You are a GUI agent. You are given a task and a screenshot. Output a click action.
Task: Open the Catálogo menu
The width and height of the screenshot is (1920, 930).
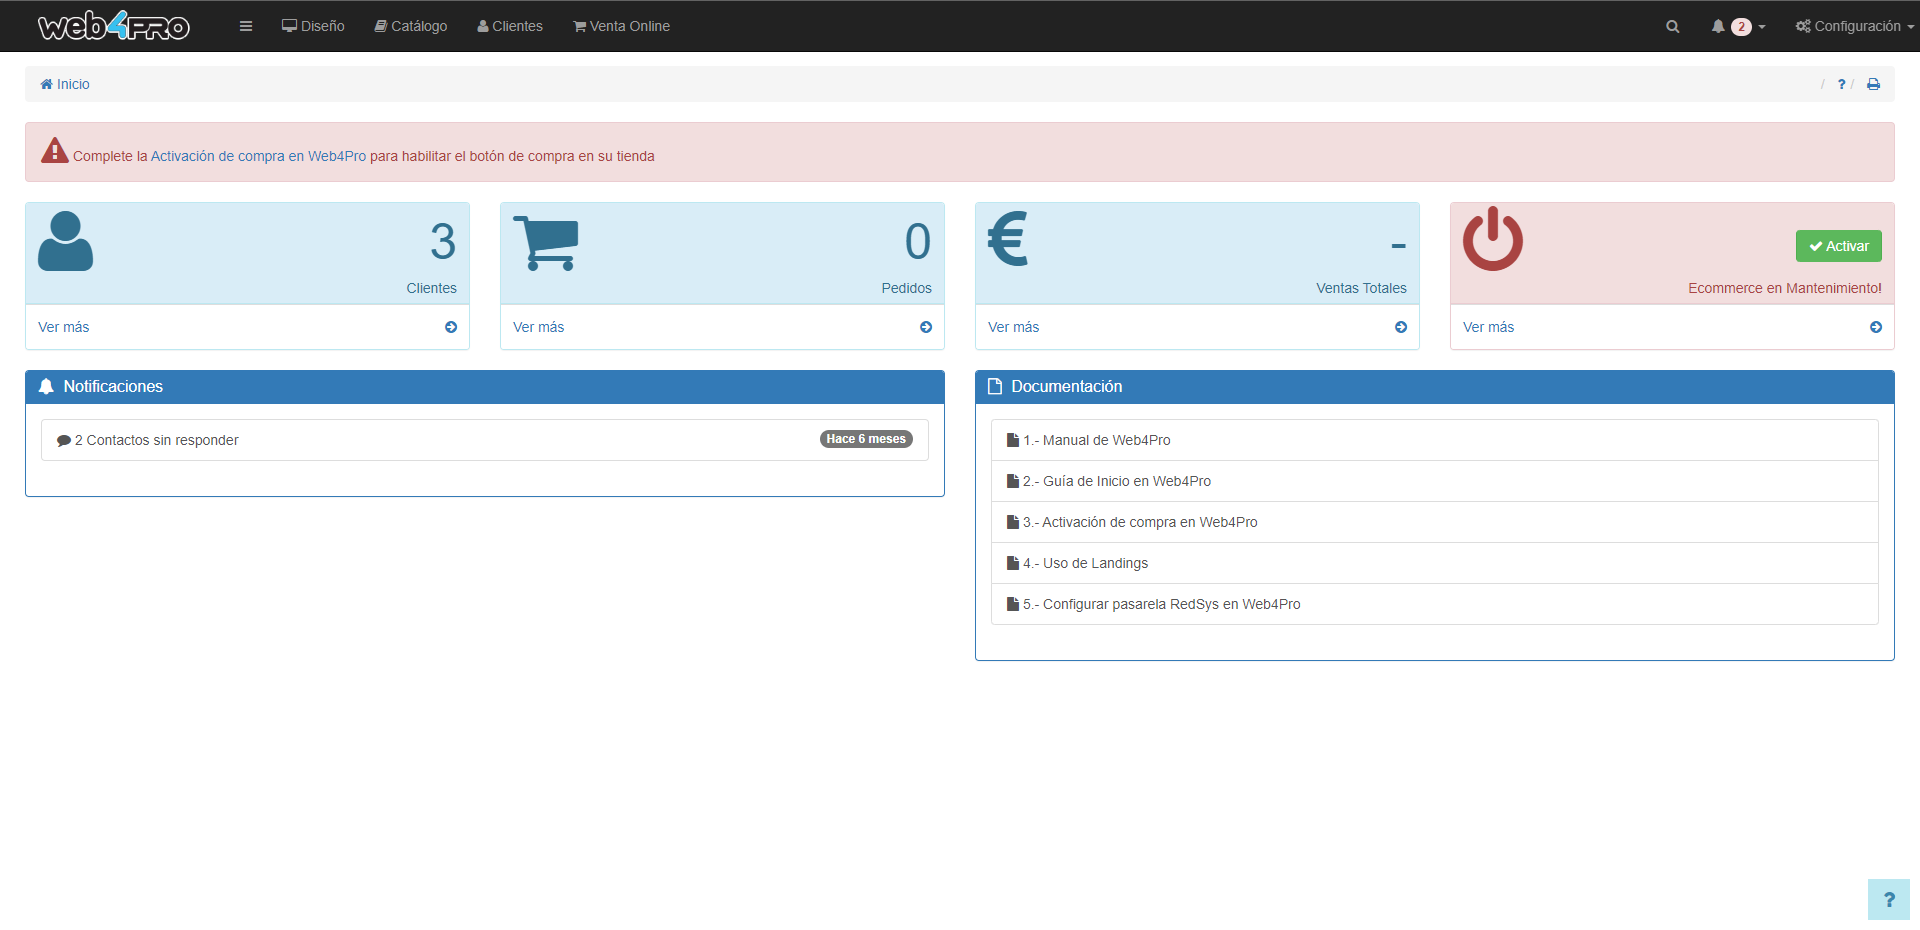[411, 26]
